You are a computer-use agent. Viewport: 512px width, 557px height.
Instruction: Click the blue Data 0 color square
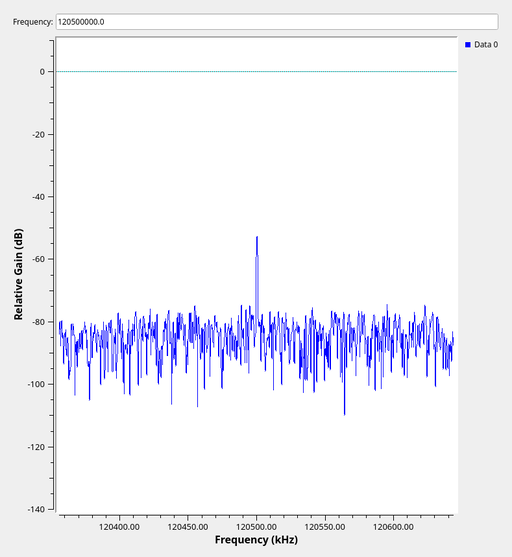[468, 45]
